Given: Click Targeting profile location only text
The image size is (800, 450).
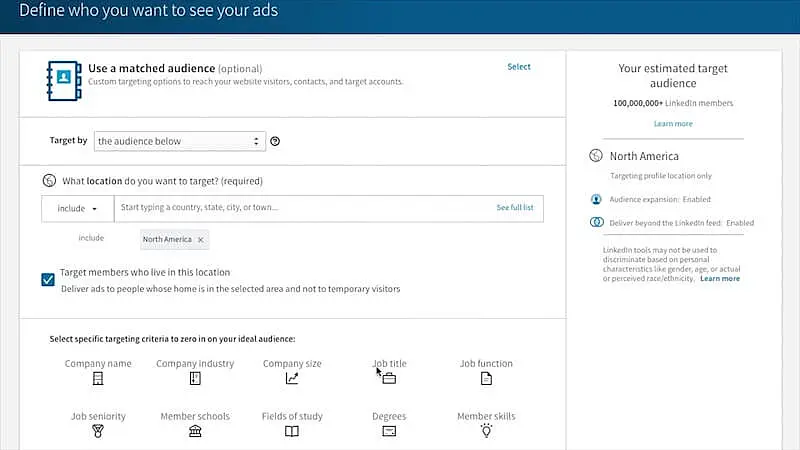Looking at the screenshot, I should (x=661, y=176).
